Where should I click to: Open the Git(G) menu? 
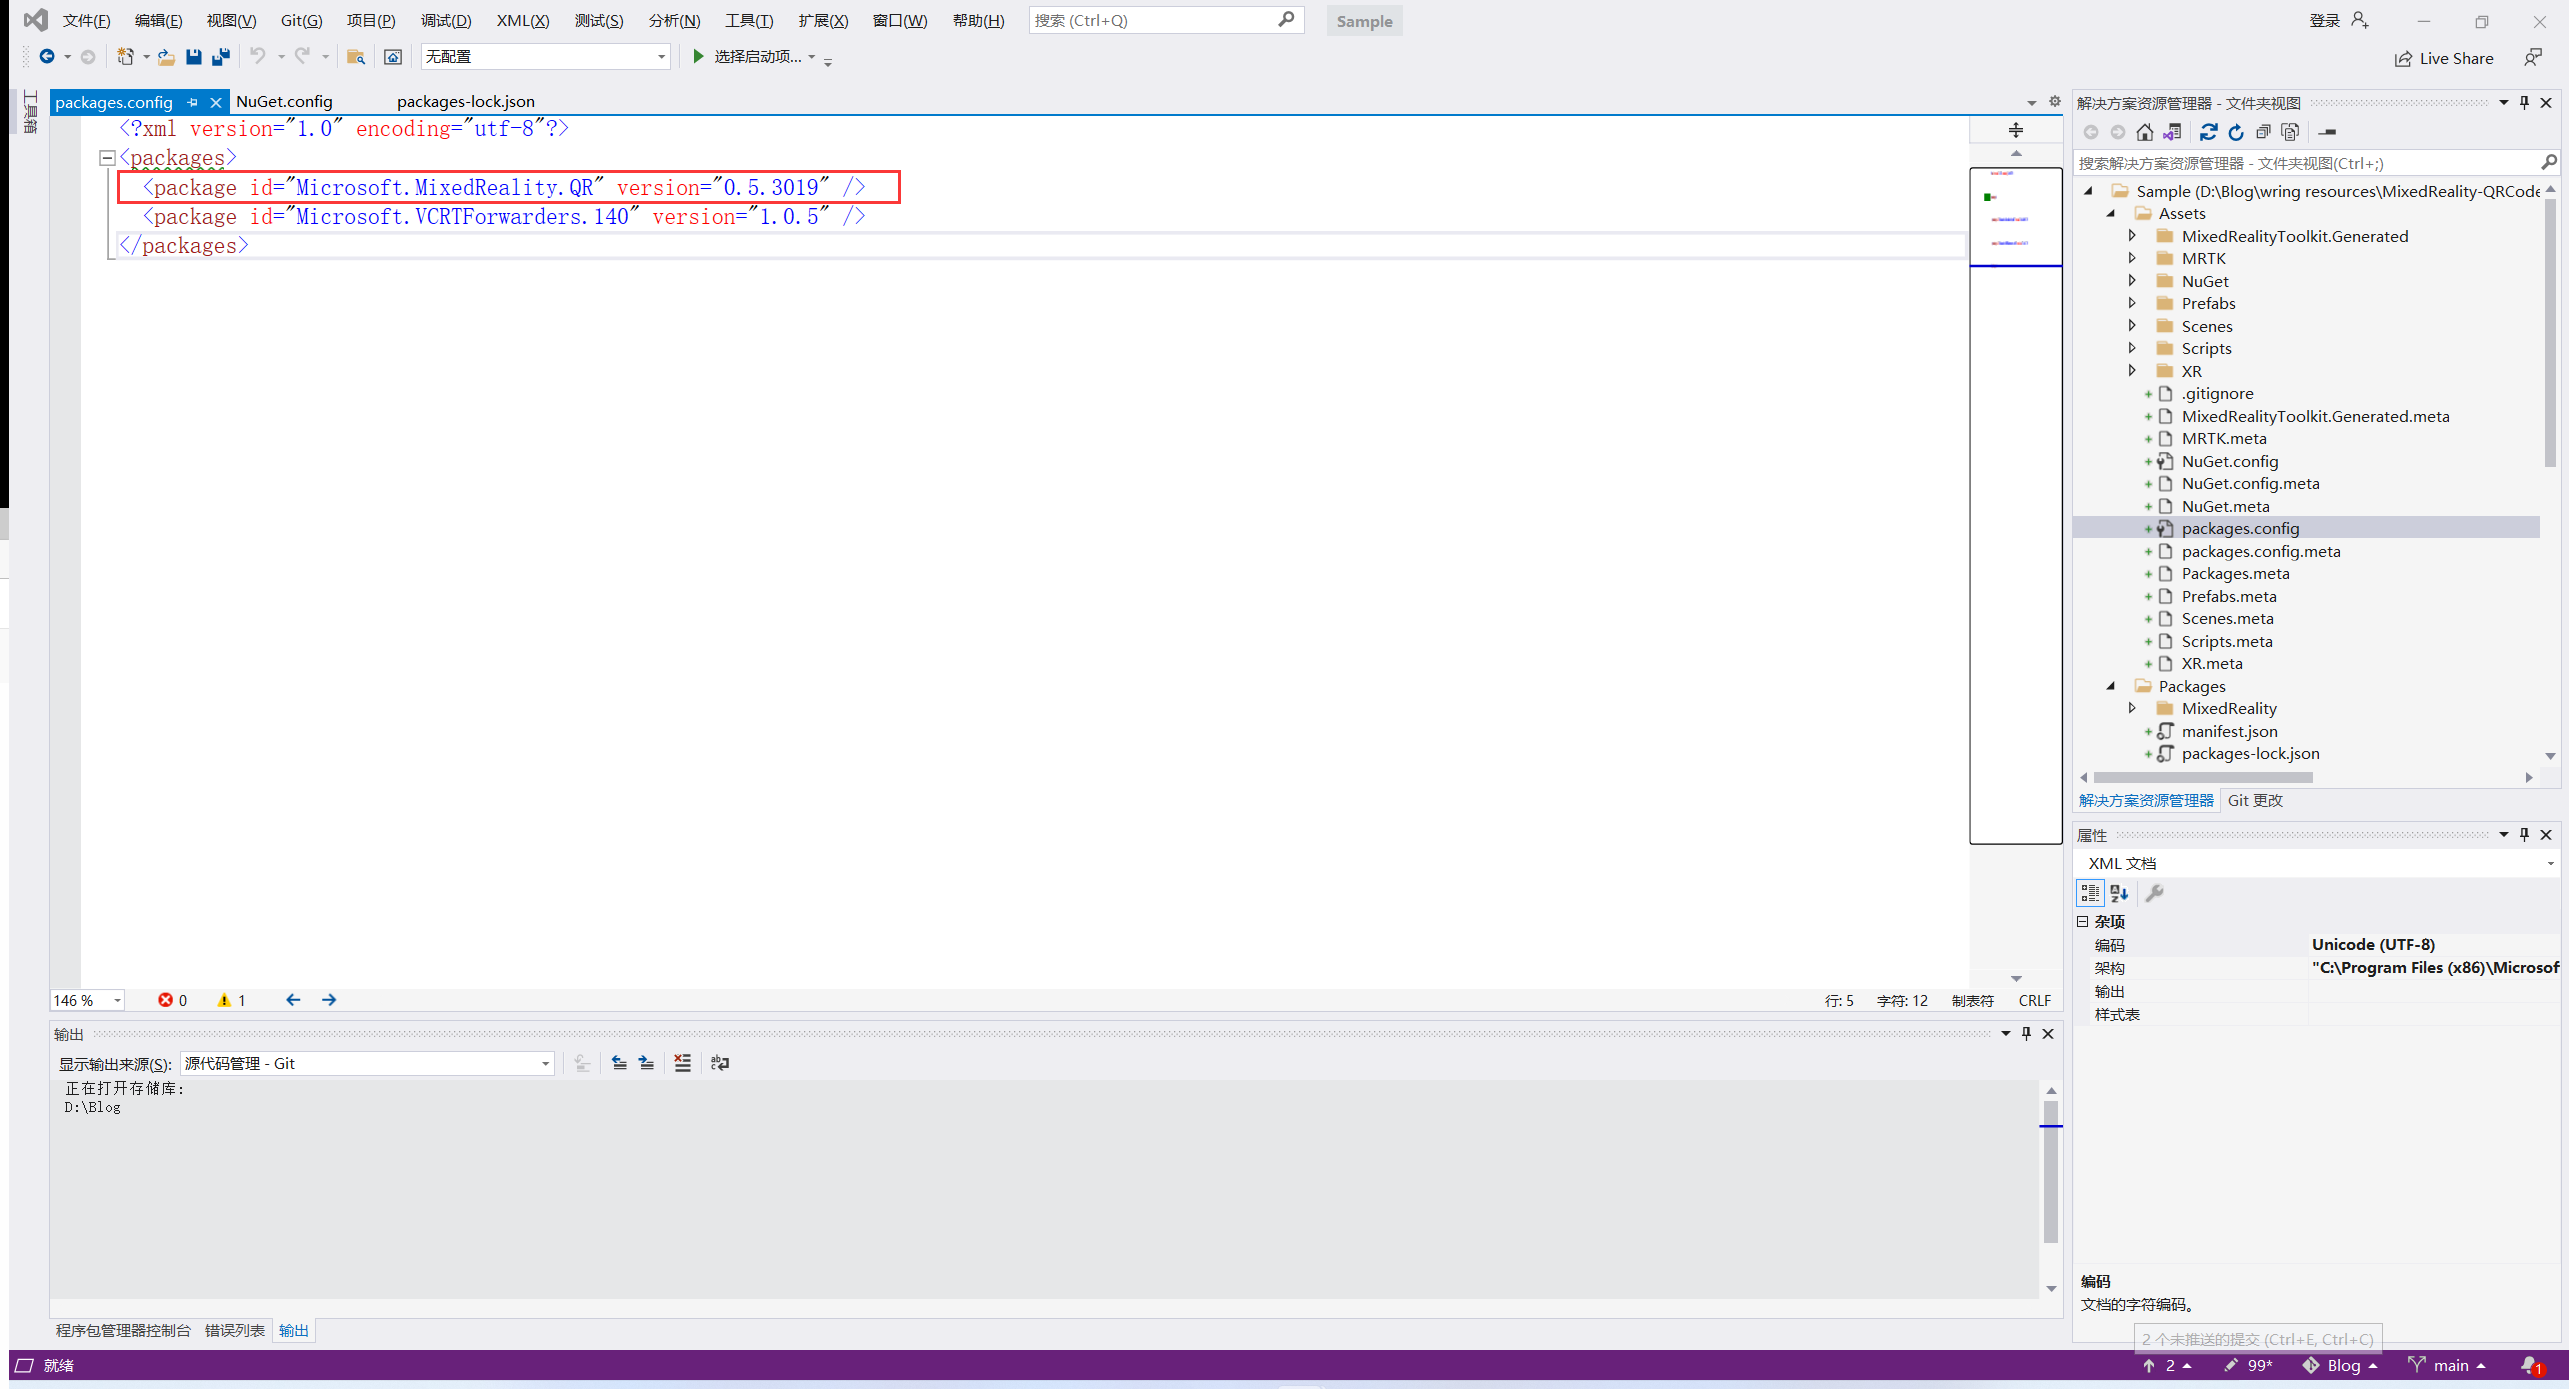[301, 20]
